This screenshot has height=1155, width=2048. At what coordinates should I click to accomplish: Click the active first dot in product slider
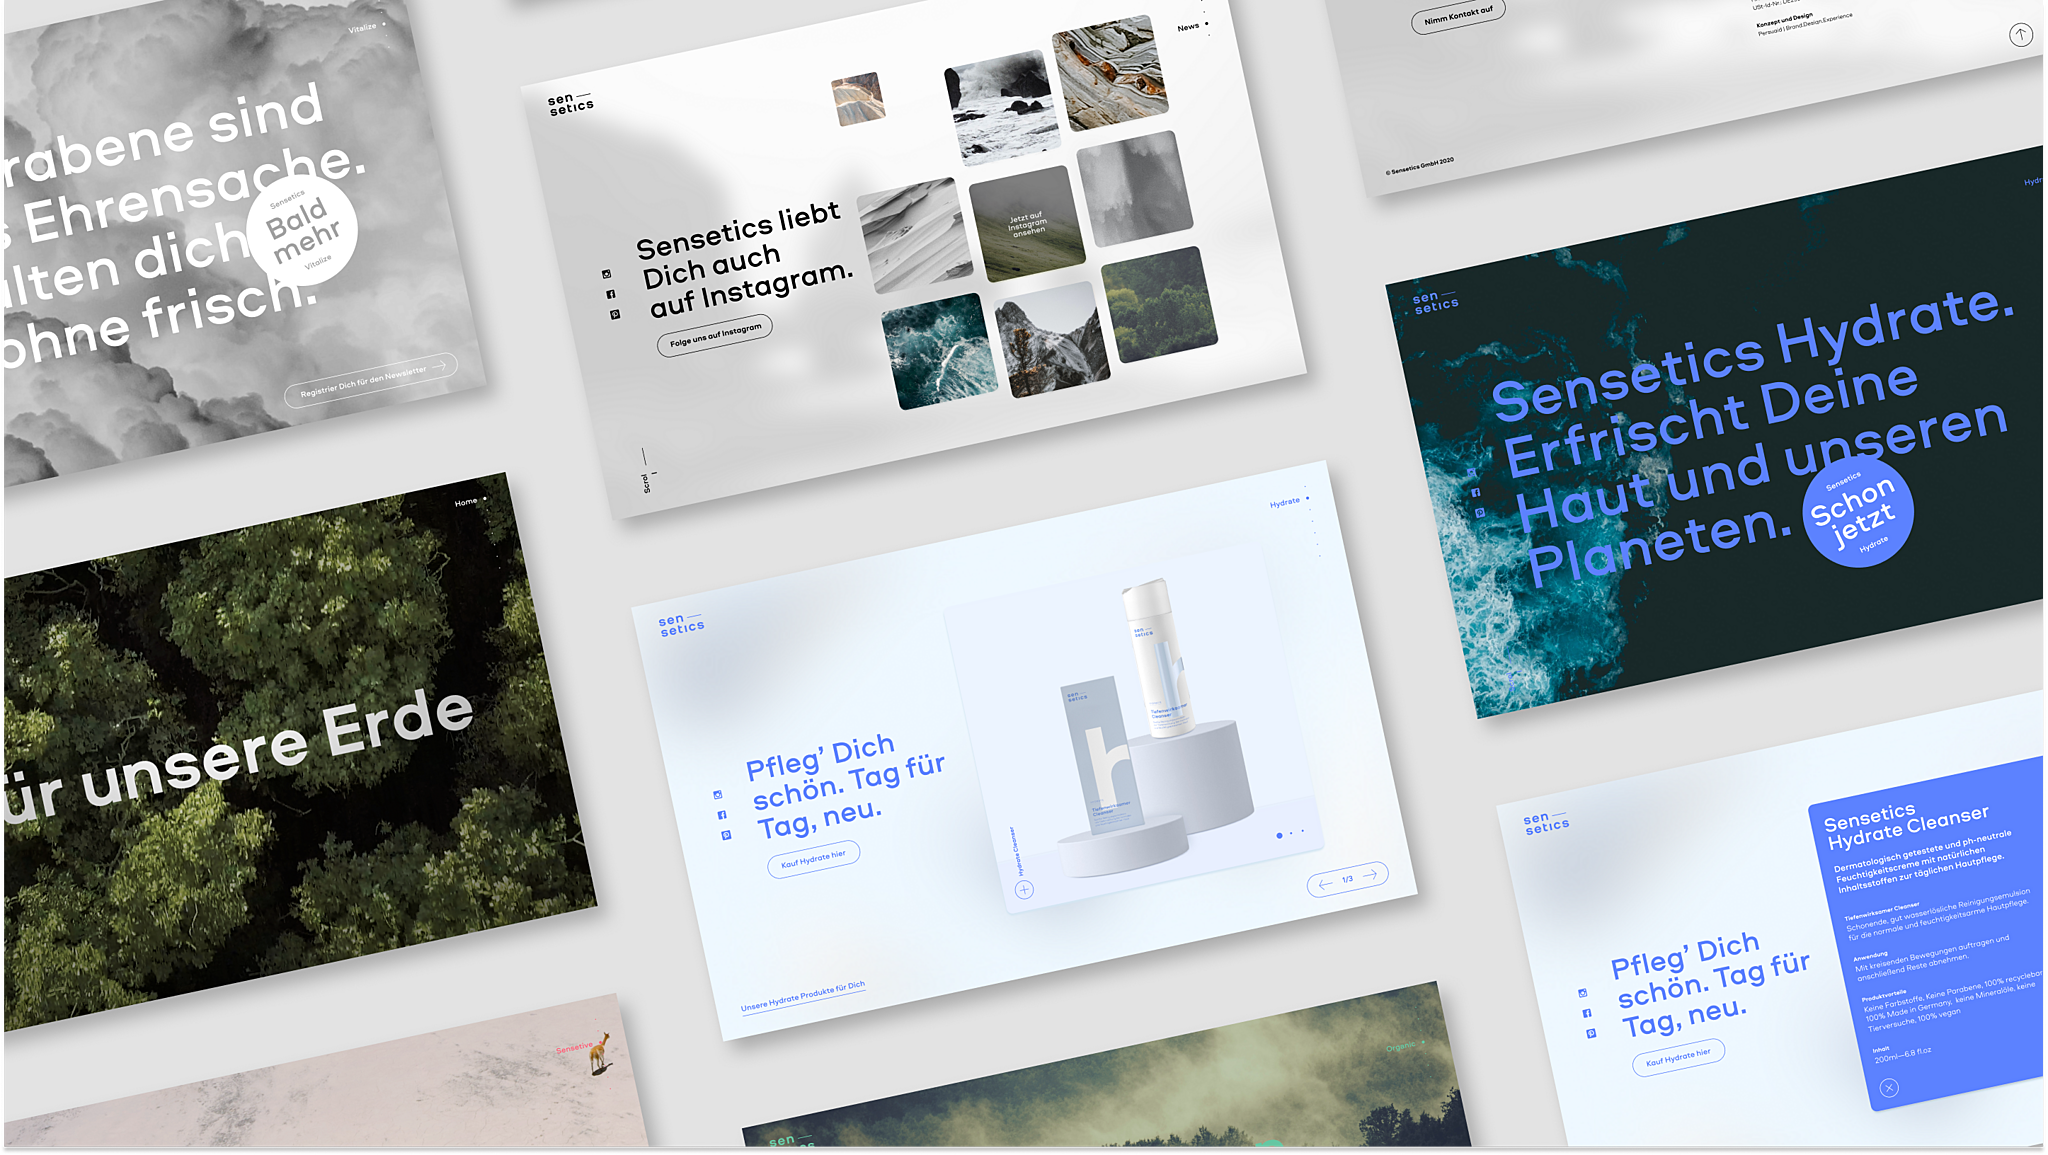pos(1279,835)
